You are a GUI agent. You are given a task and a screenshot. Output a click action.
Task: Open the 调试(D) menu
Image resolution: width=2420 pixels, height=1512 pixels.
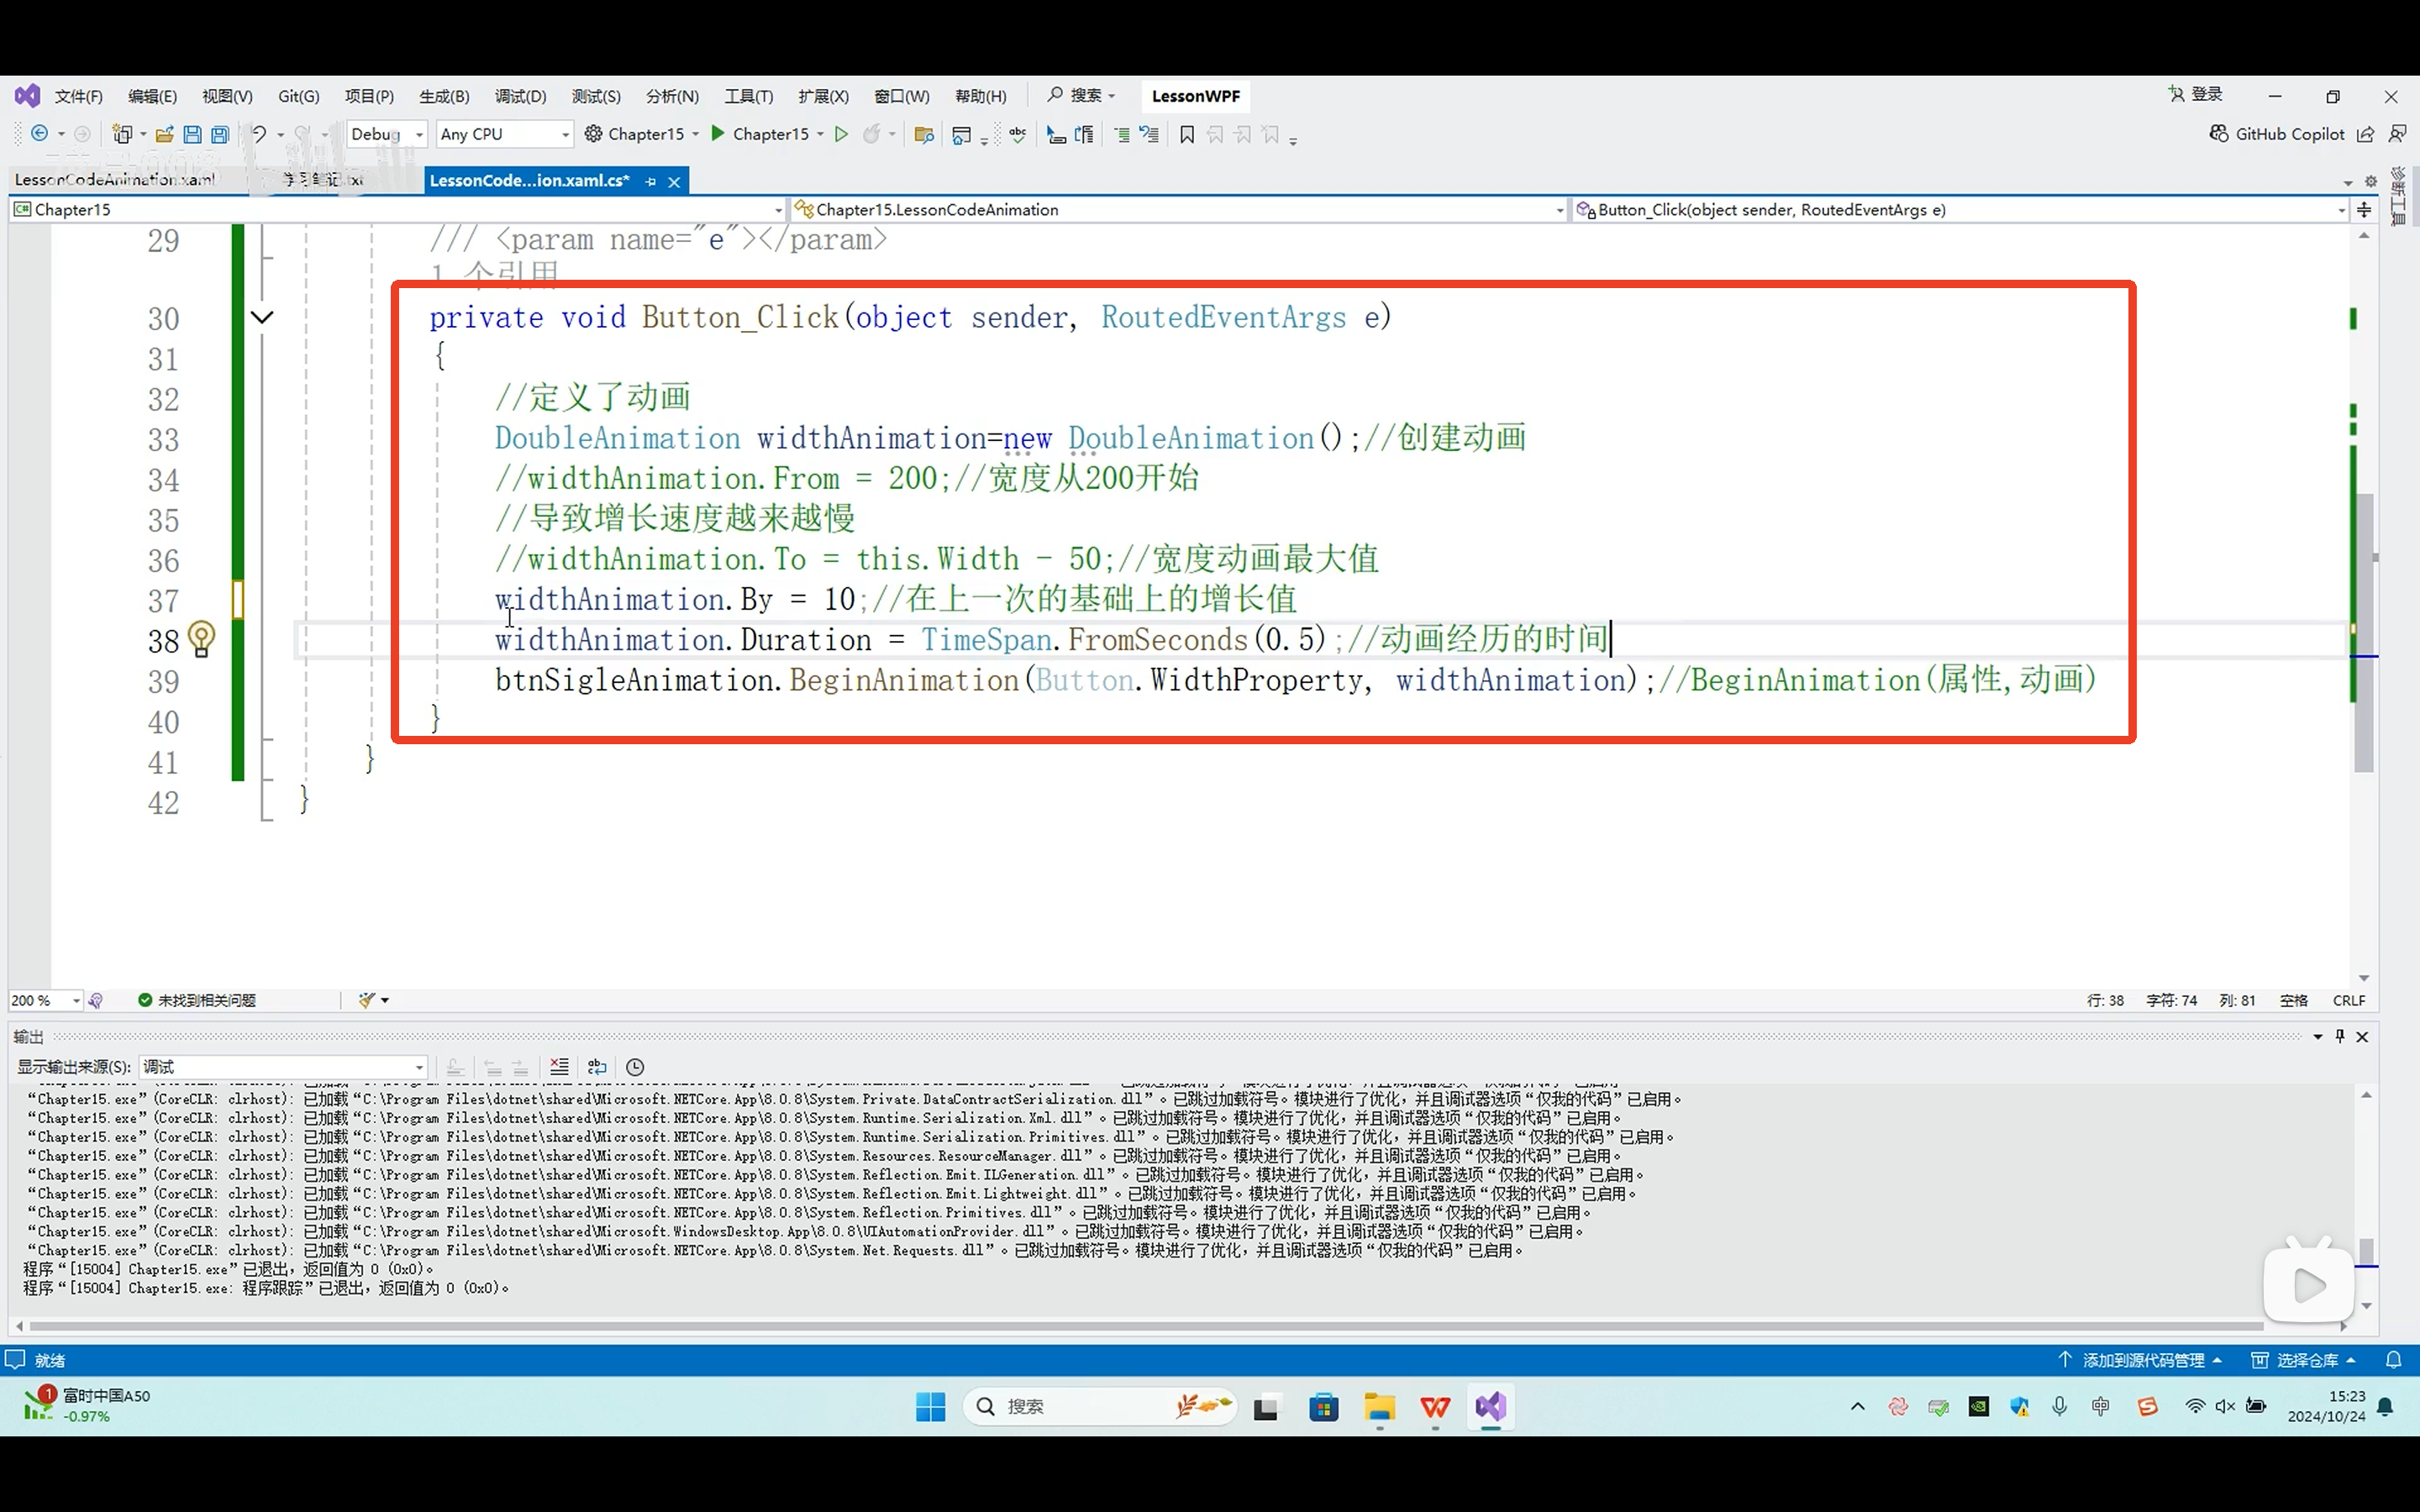(x=520, y=96)
